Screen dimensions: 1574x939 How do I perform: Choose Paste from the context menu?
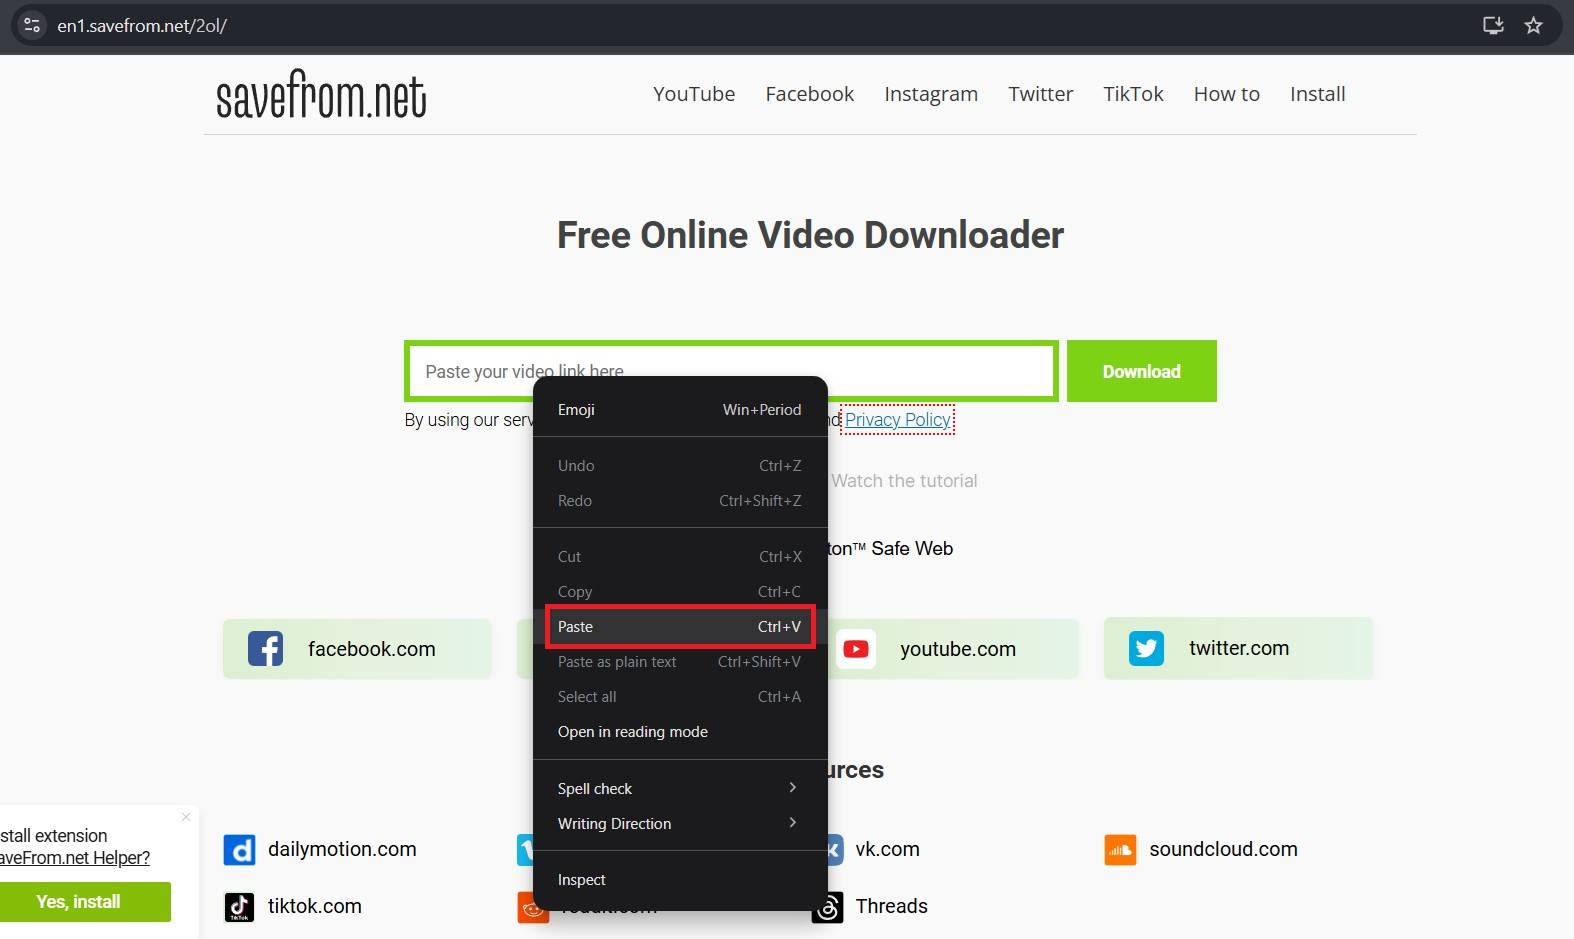tap(680, 627)
